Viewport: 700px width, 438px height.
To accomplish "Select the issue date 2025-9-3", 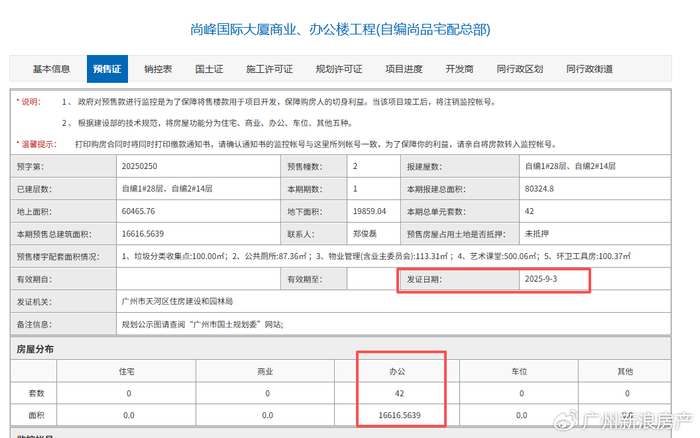I will point(541,279).
